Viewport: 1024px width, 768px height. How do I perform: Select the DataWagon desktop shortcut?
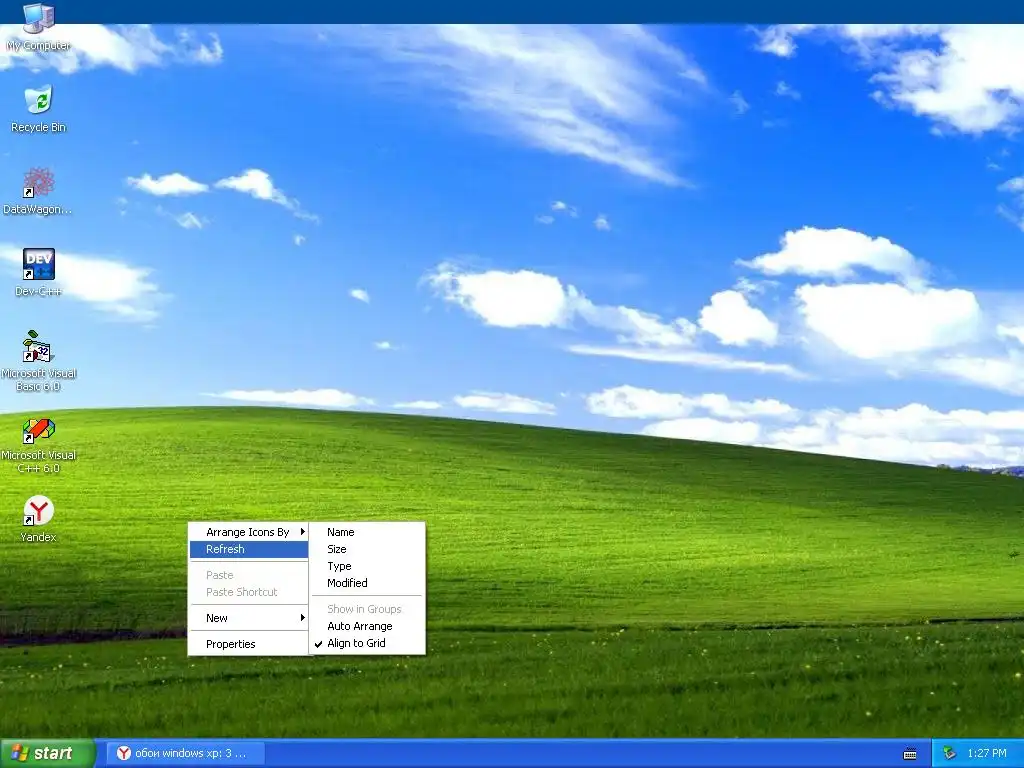pyautogui.click(x=38, y=191)
